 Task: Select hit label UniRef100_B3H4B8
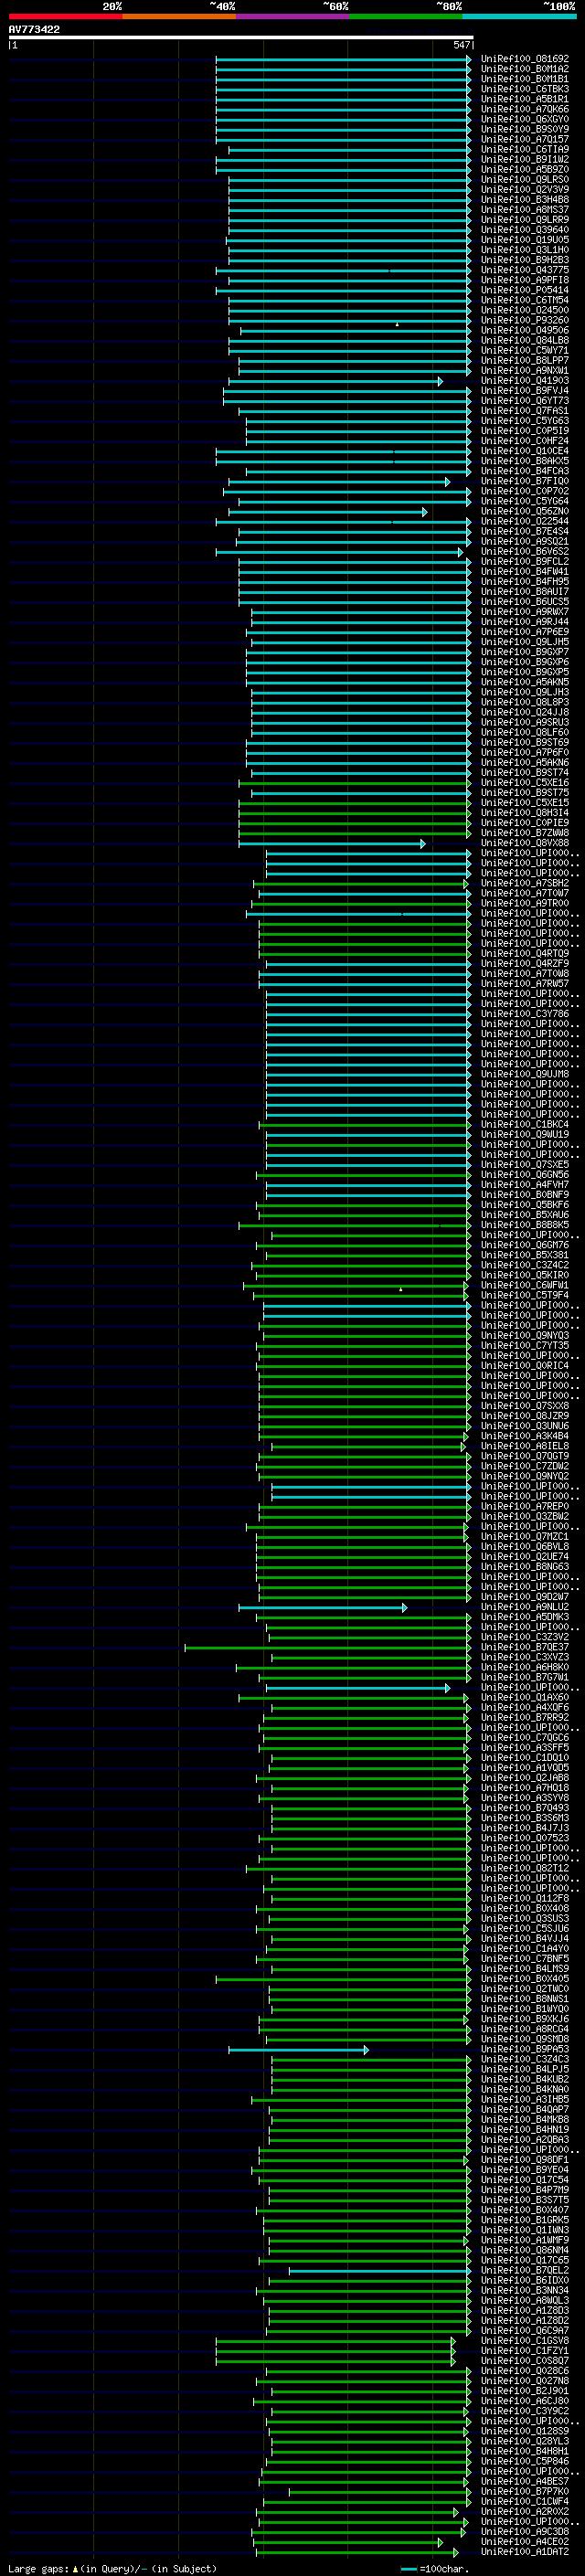coord(525,199)
